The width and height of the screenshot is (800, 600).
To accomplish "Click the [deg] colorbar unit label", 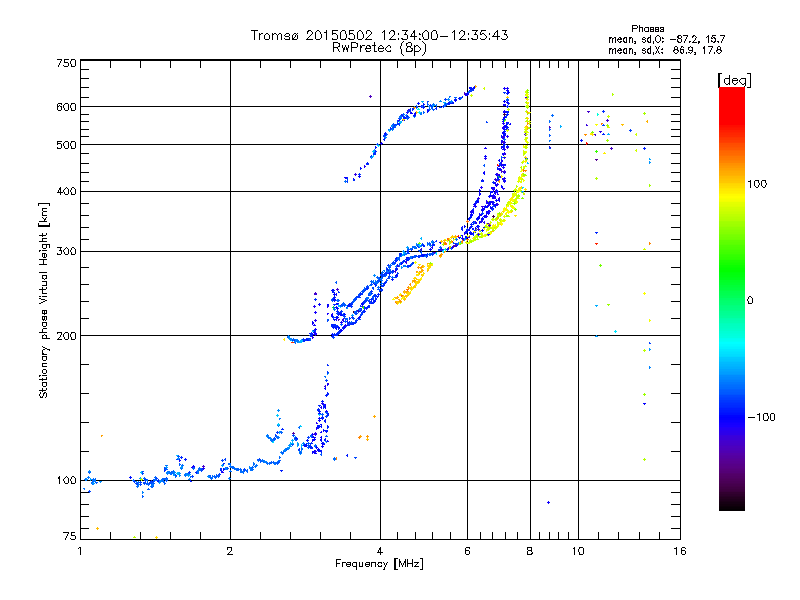I will [734, 79].
